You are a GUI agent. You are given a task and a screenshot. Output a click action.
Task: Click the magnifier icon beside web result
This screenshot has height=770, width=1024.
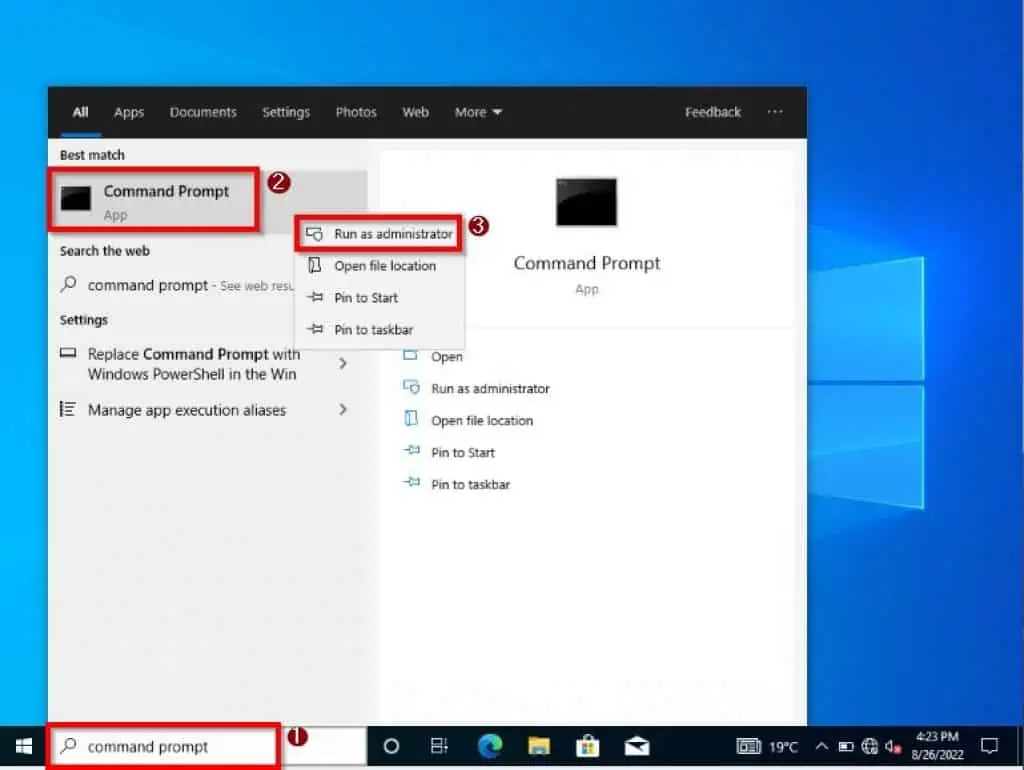tap(69, 284)
